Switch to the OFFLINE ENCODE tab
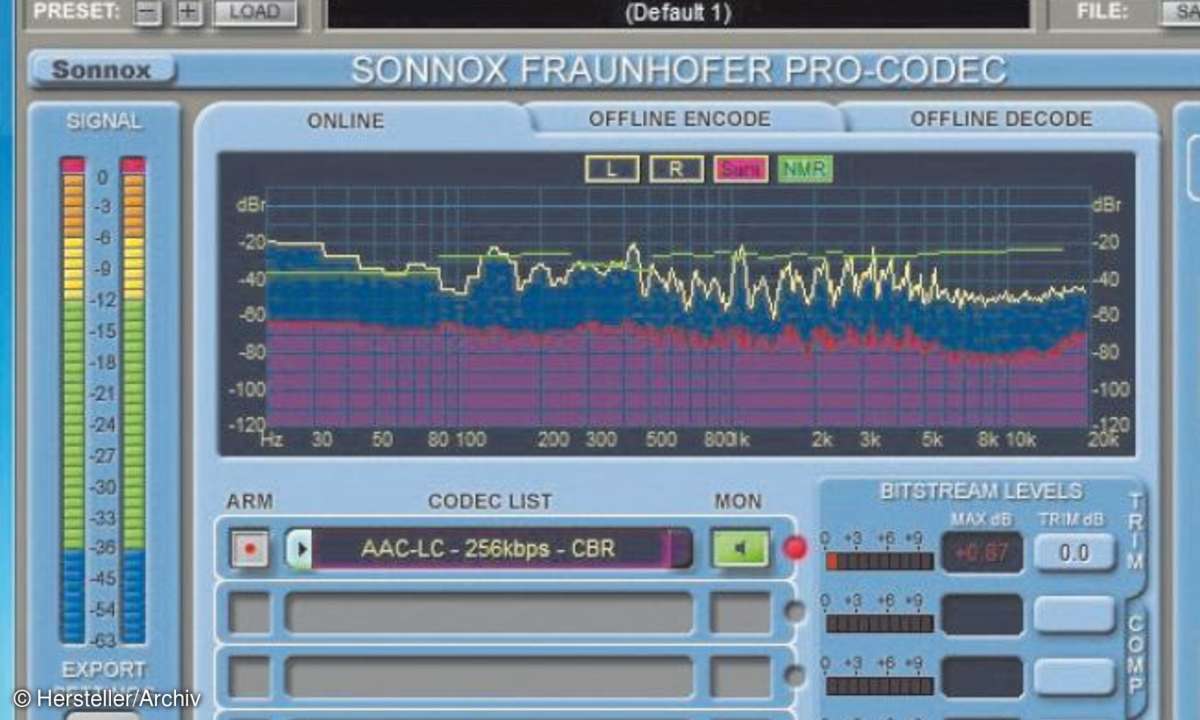The width and height of the screenshot is (1200, 720). pos(680,119)
